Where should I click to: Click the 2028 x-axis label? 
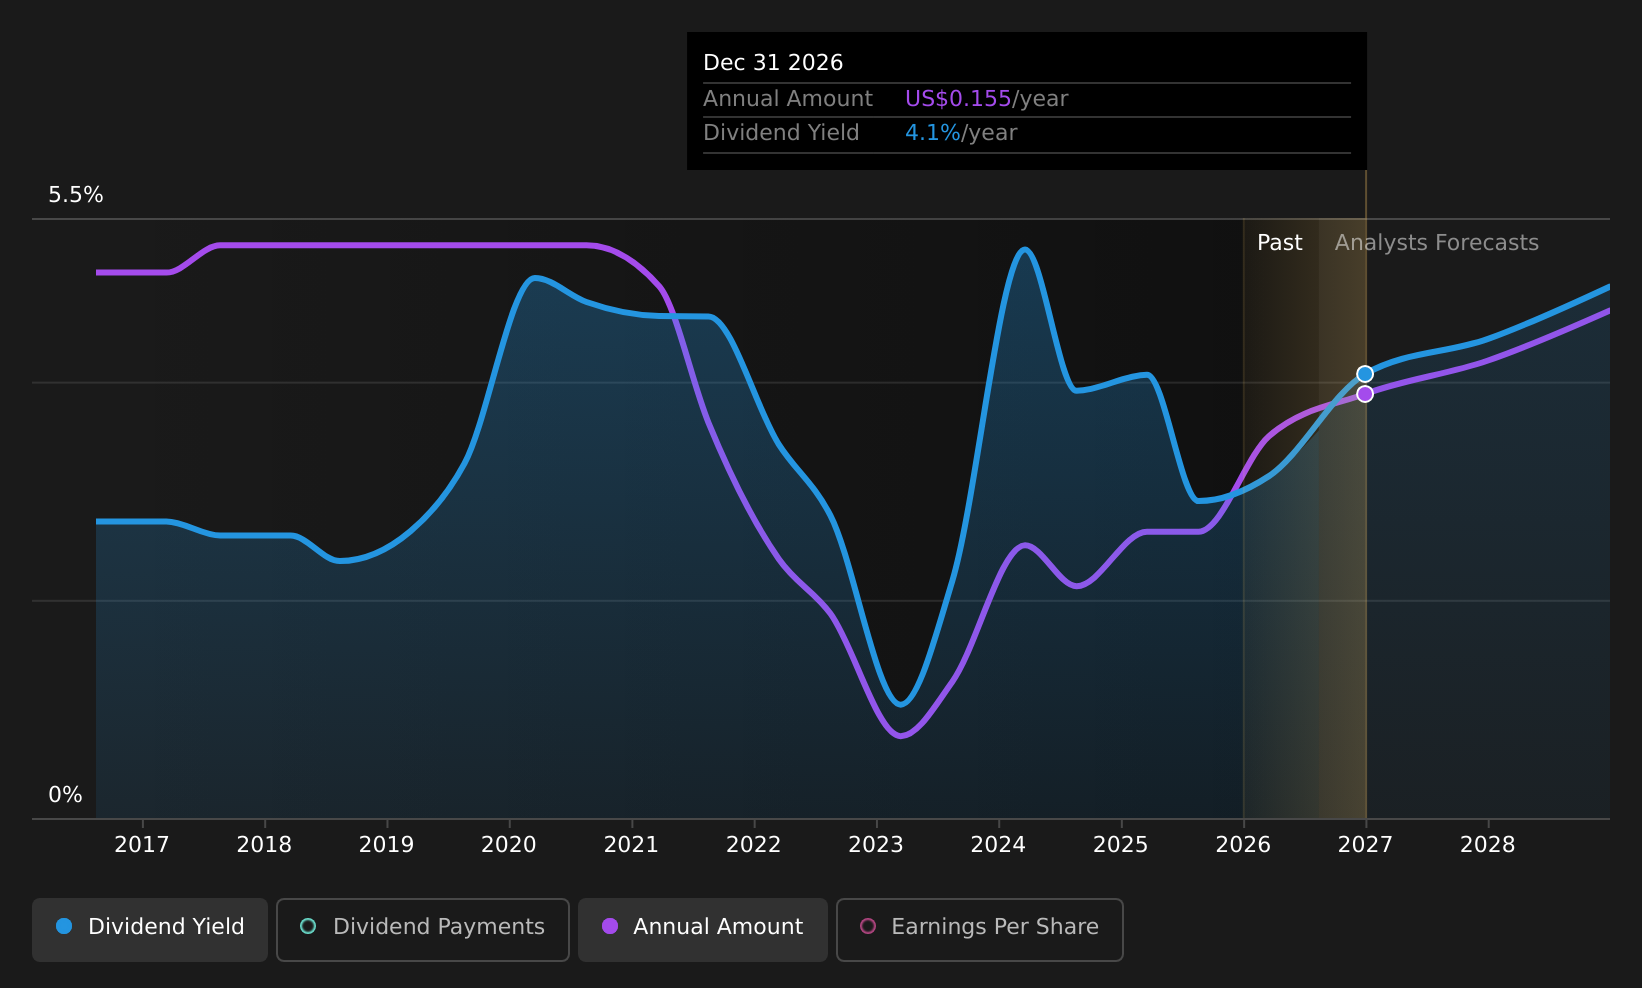[x=1488, y=845]
